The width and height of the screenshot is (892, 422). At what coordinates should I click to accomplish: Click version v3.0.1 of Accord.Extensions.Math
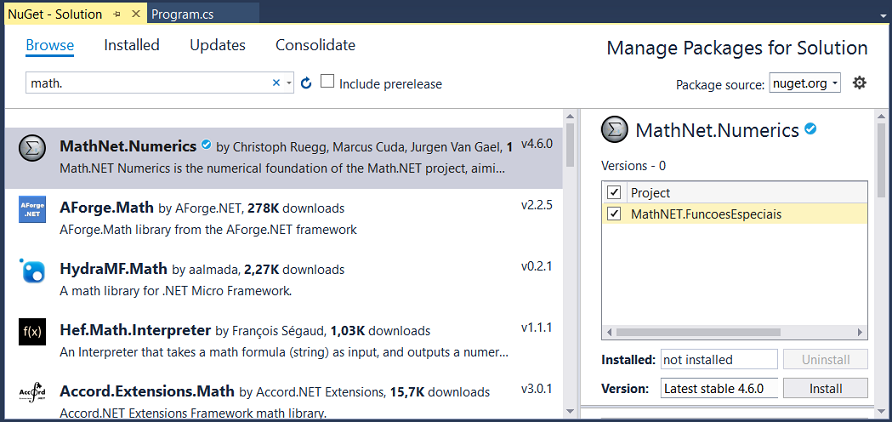coord(536,389)
